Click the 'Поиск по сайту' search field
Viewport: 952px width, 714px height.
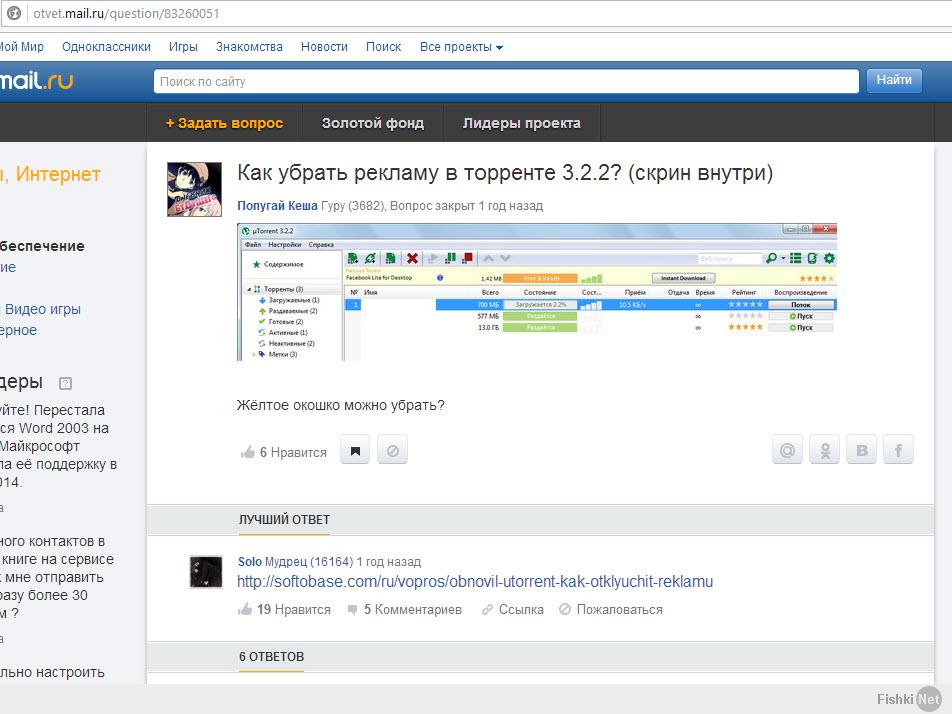click(x=505, y=81)
